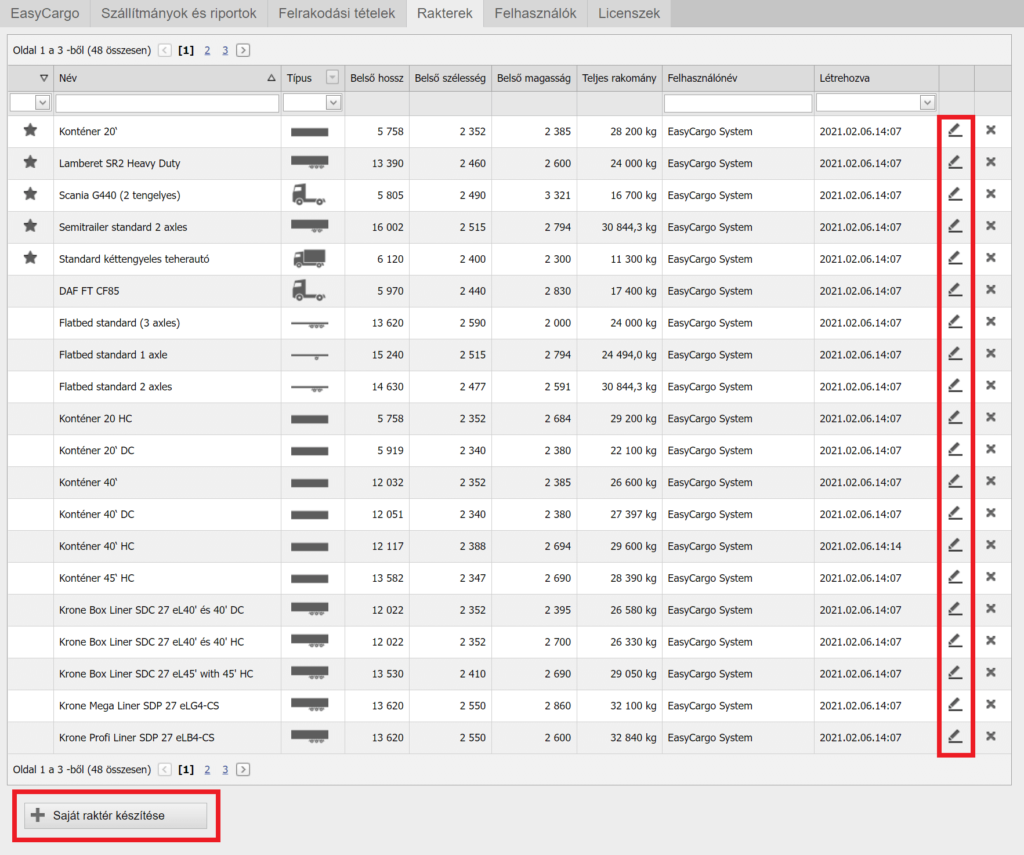Delete the Lamberet SR2 Heavy Duty row
Screen dimensions: 1024x855
click(x=991, y=162)
